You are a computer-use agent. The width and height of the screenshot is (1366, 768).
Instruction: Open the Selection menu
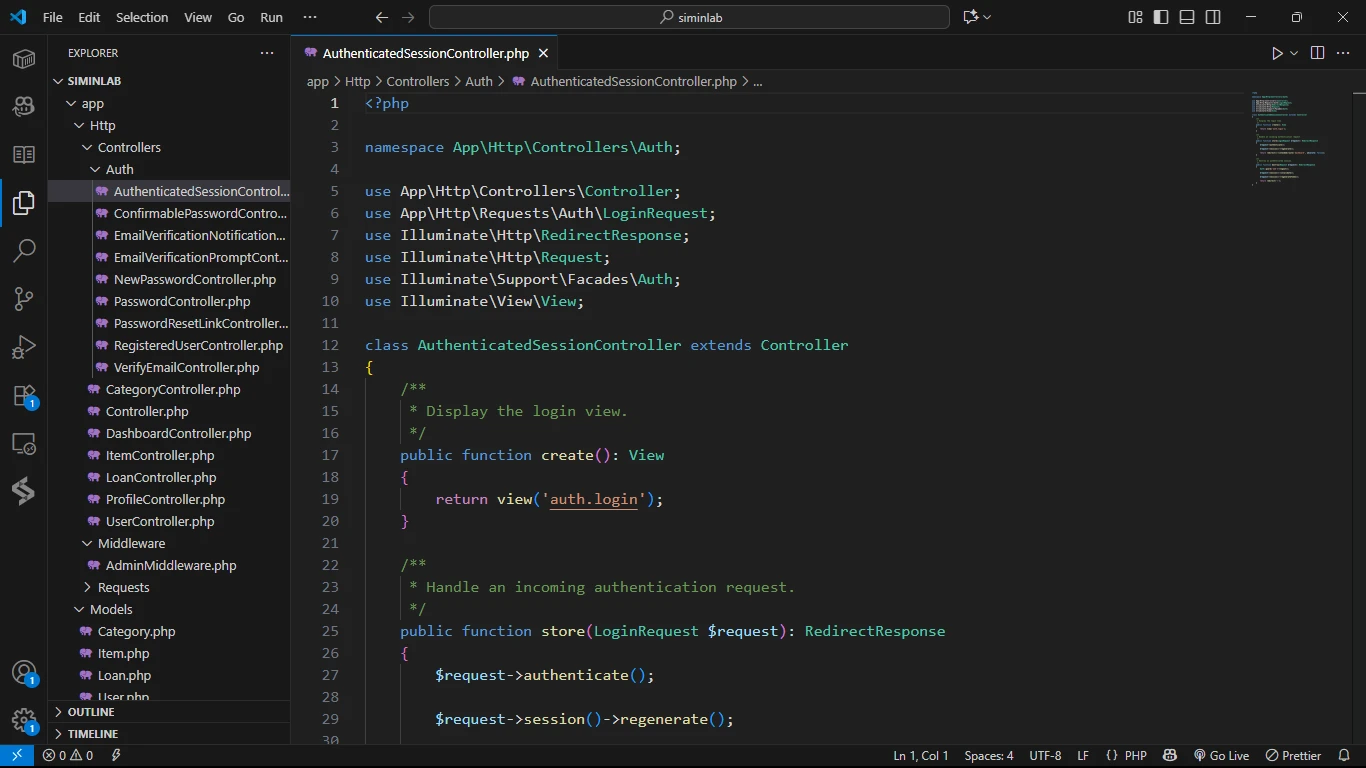[142, 17]
